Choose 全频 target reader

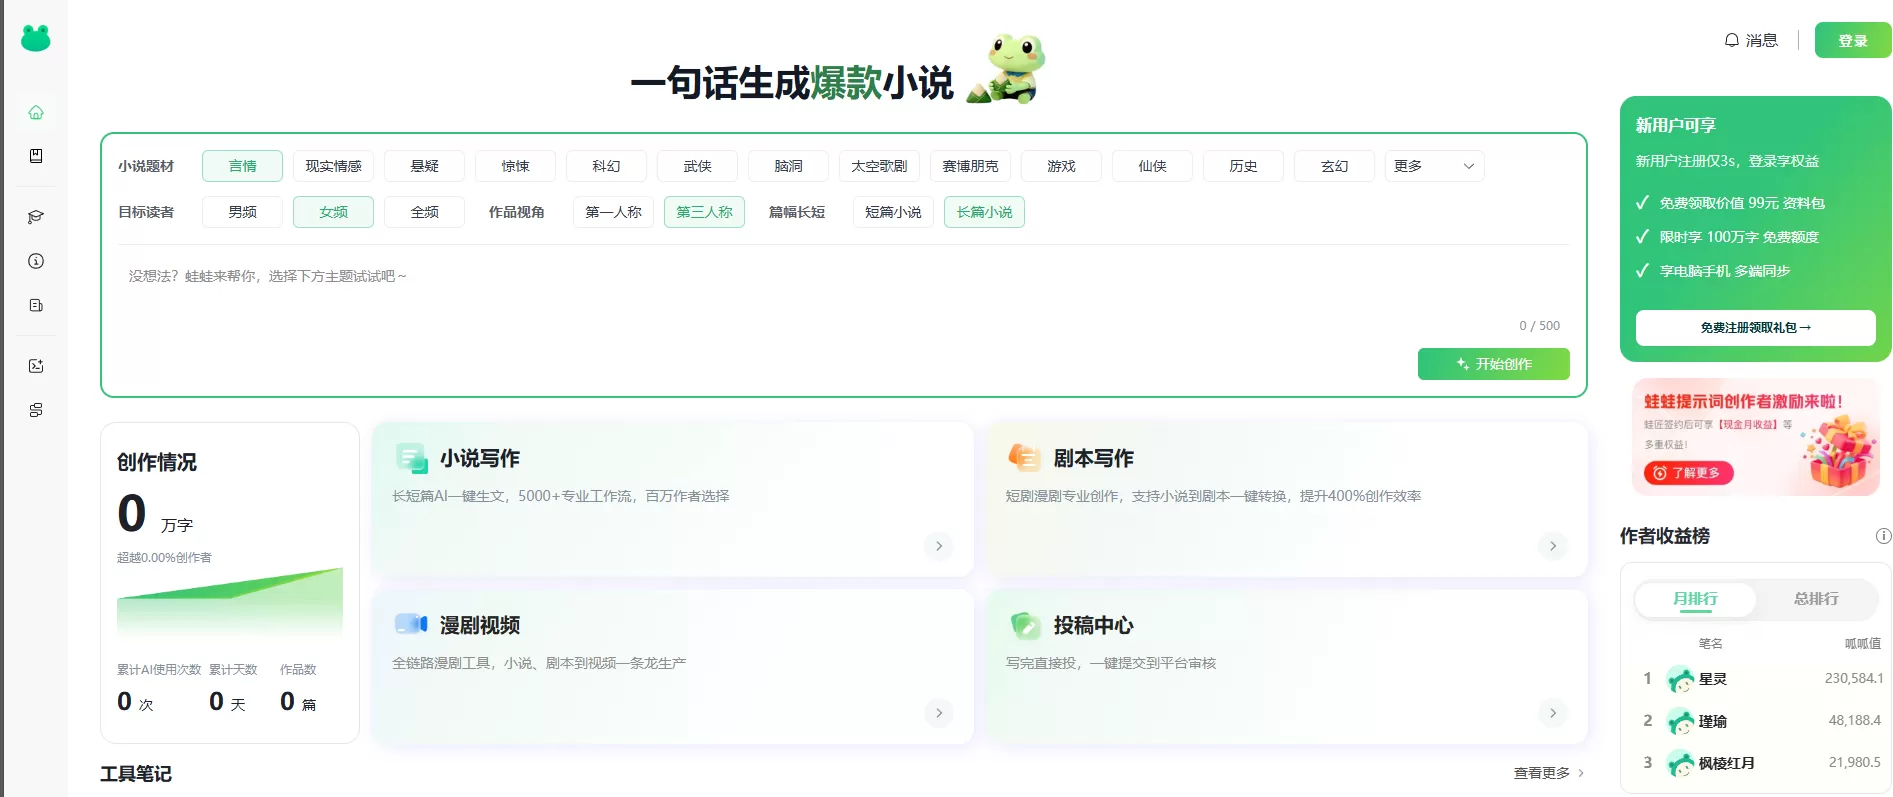pos(424,212)
